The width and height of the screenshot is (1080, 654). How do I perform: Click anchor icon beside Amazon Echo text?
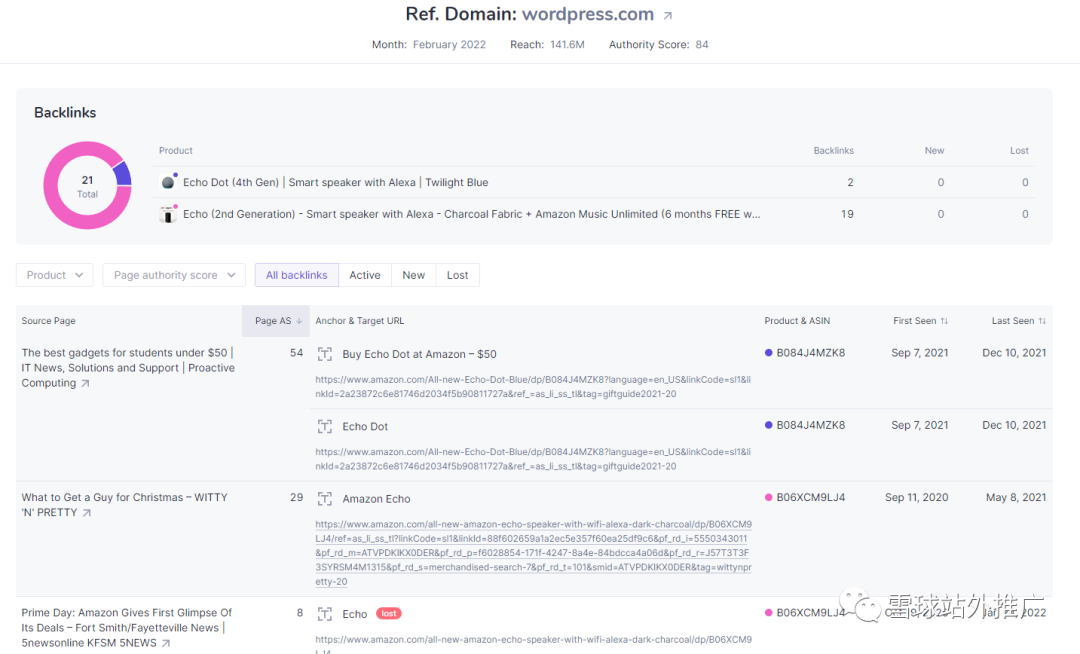pos(325,499)
